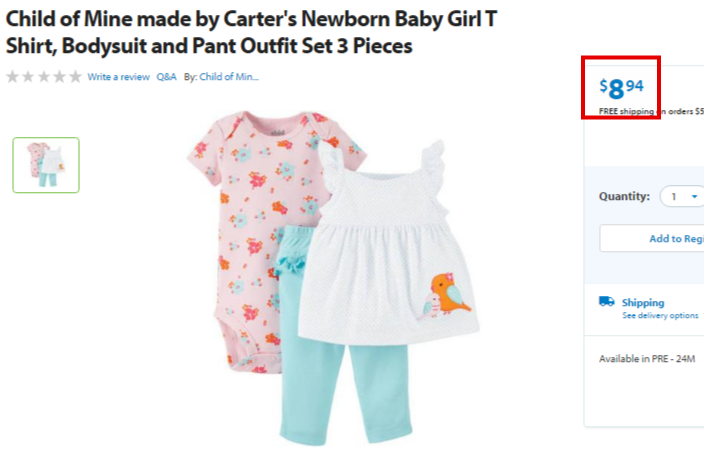Image resolution: width=704 pixels, height=456 pixels.
Task: Click the Quantity dropdown arrow
Action: [695, 197]
